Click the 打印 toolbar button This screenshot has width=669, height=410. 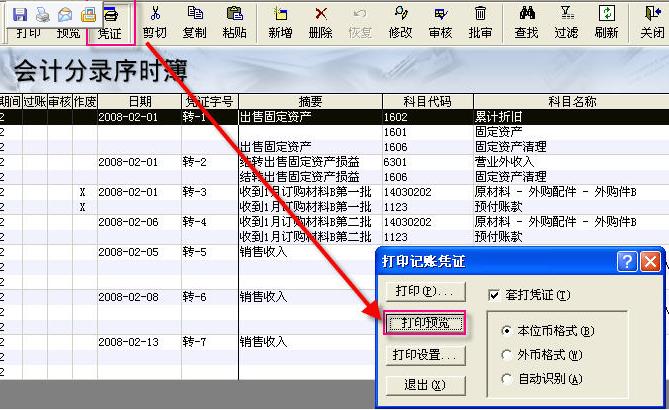pos(28,33)
